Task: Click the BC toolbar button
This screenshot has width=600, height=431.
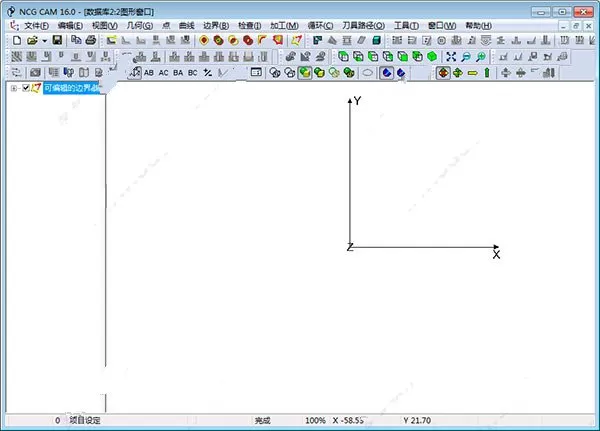Action: 192,73
